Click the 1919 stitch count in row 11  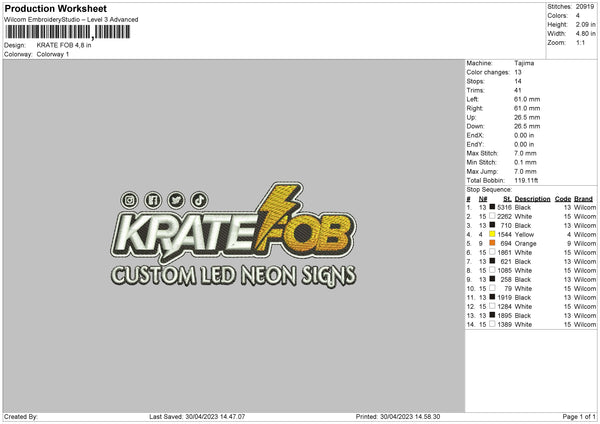(504, 297)
